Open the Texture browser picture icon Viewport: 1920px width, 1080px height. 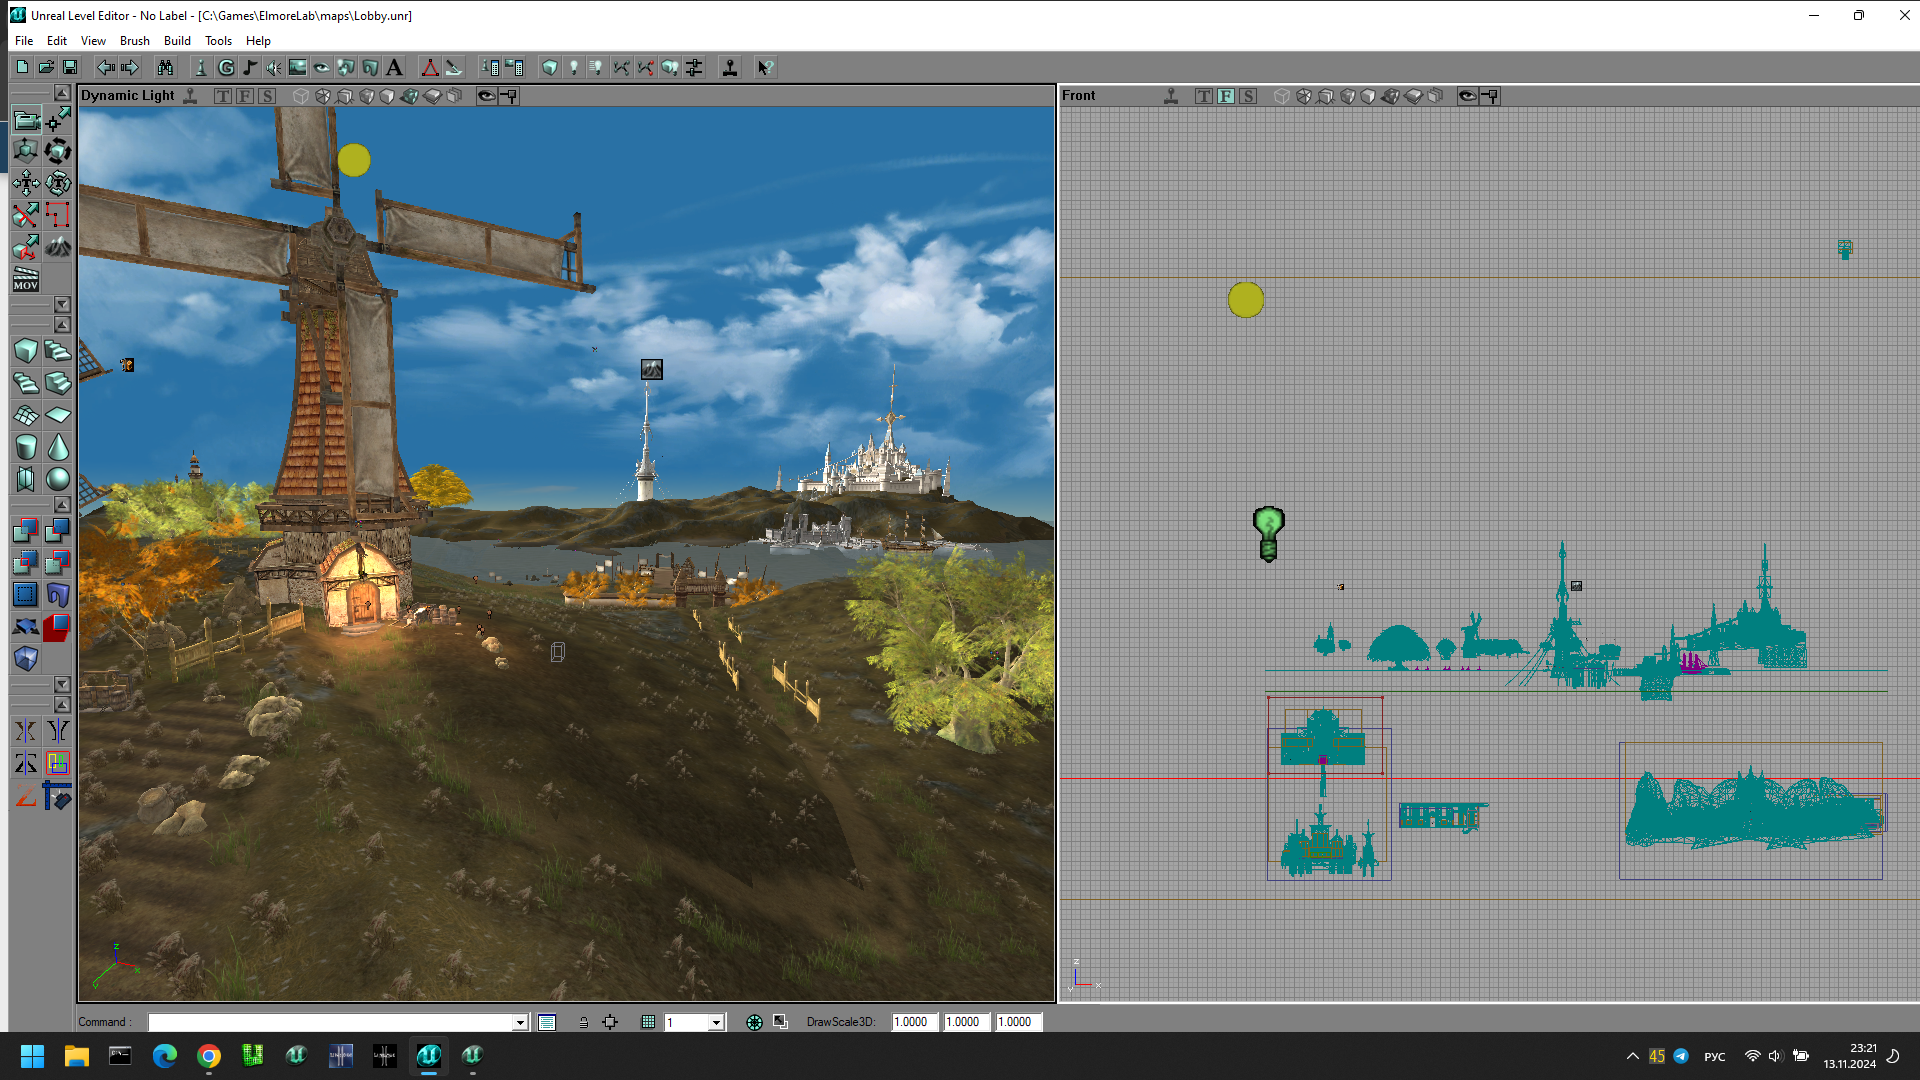coord(298,67)
